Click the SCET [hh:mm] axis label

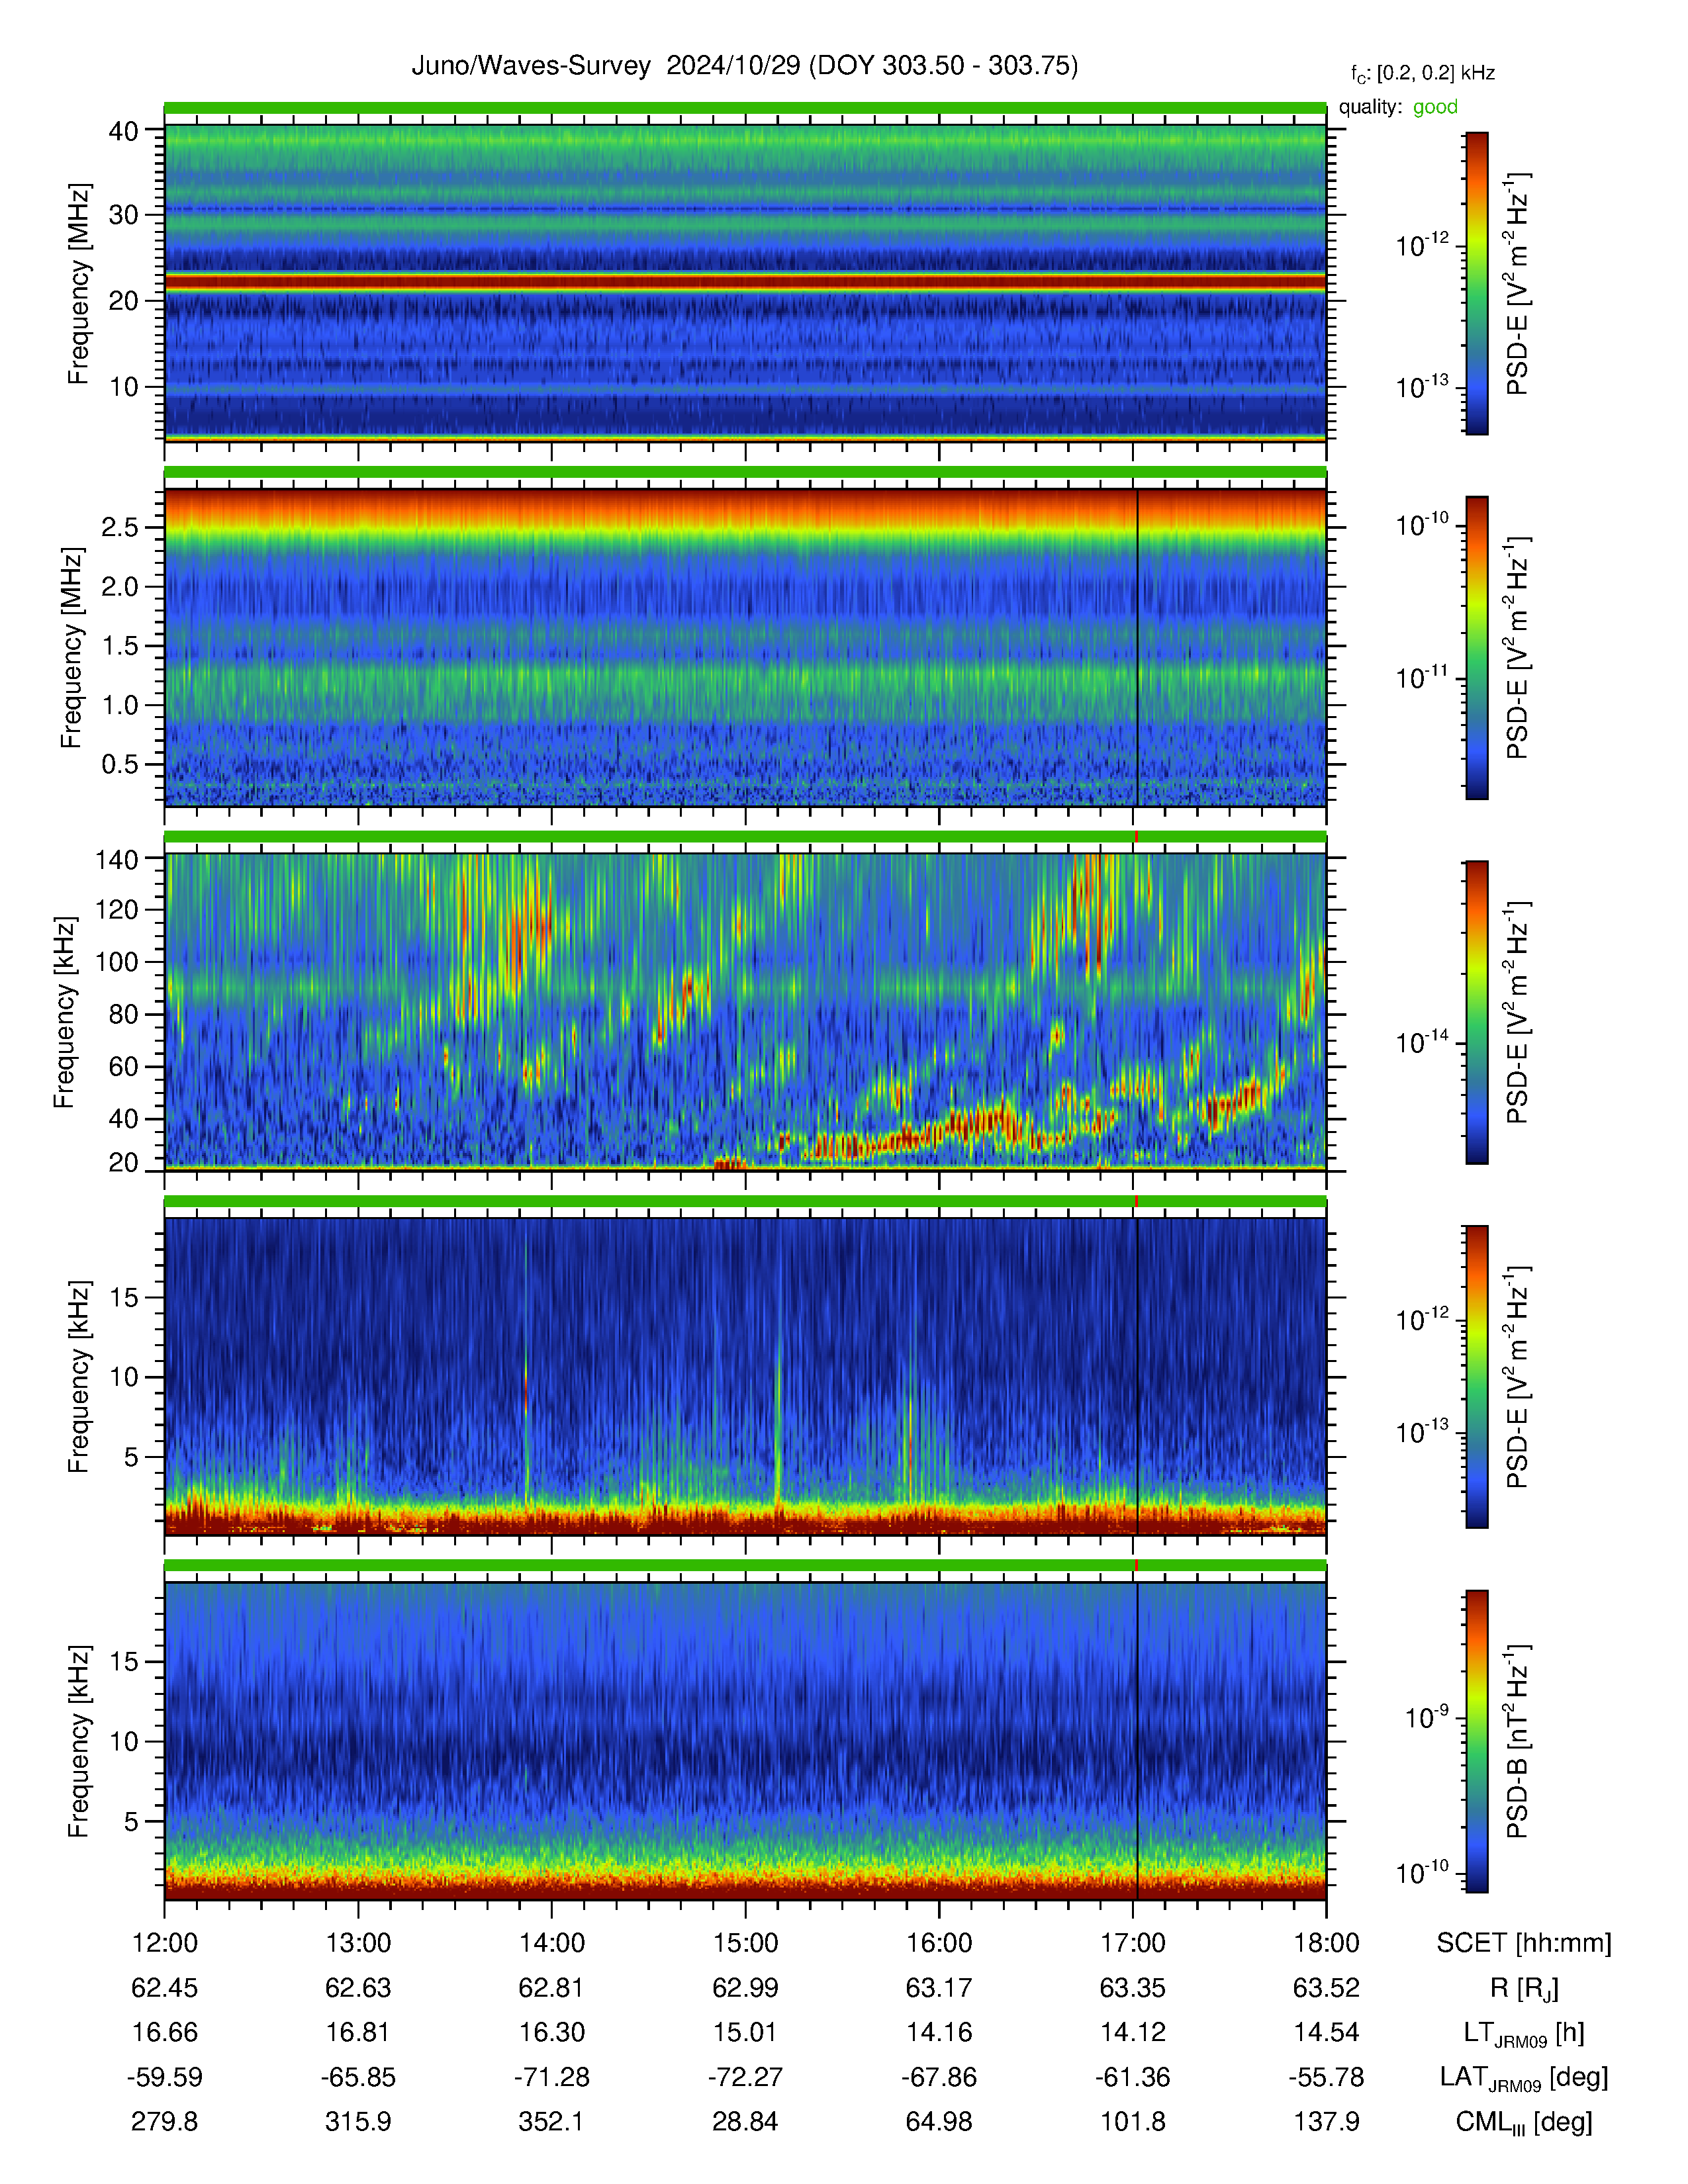point(1524,1943)
